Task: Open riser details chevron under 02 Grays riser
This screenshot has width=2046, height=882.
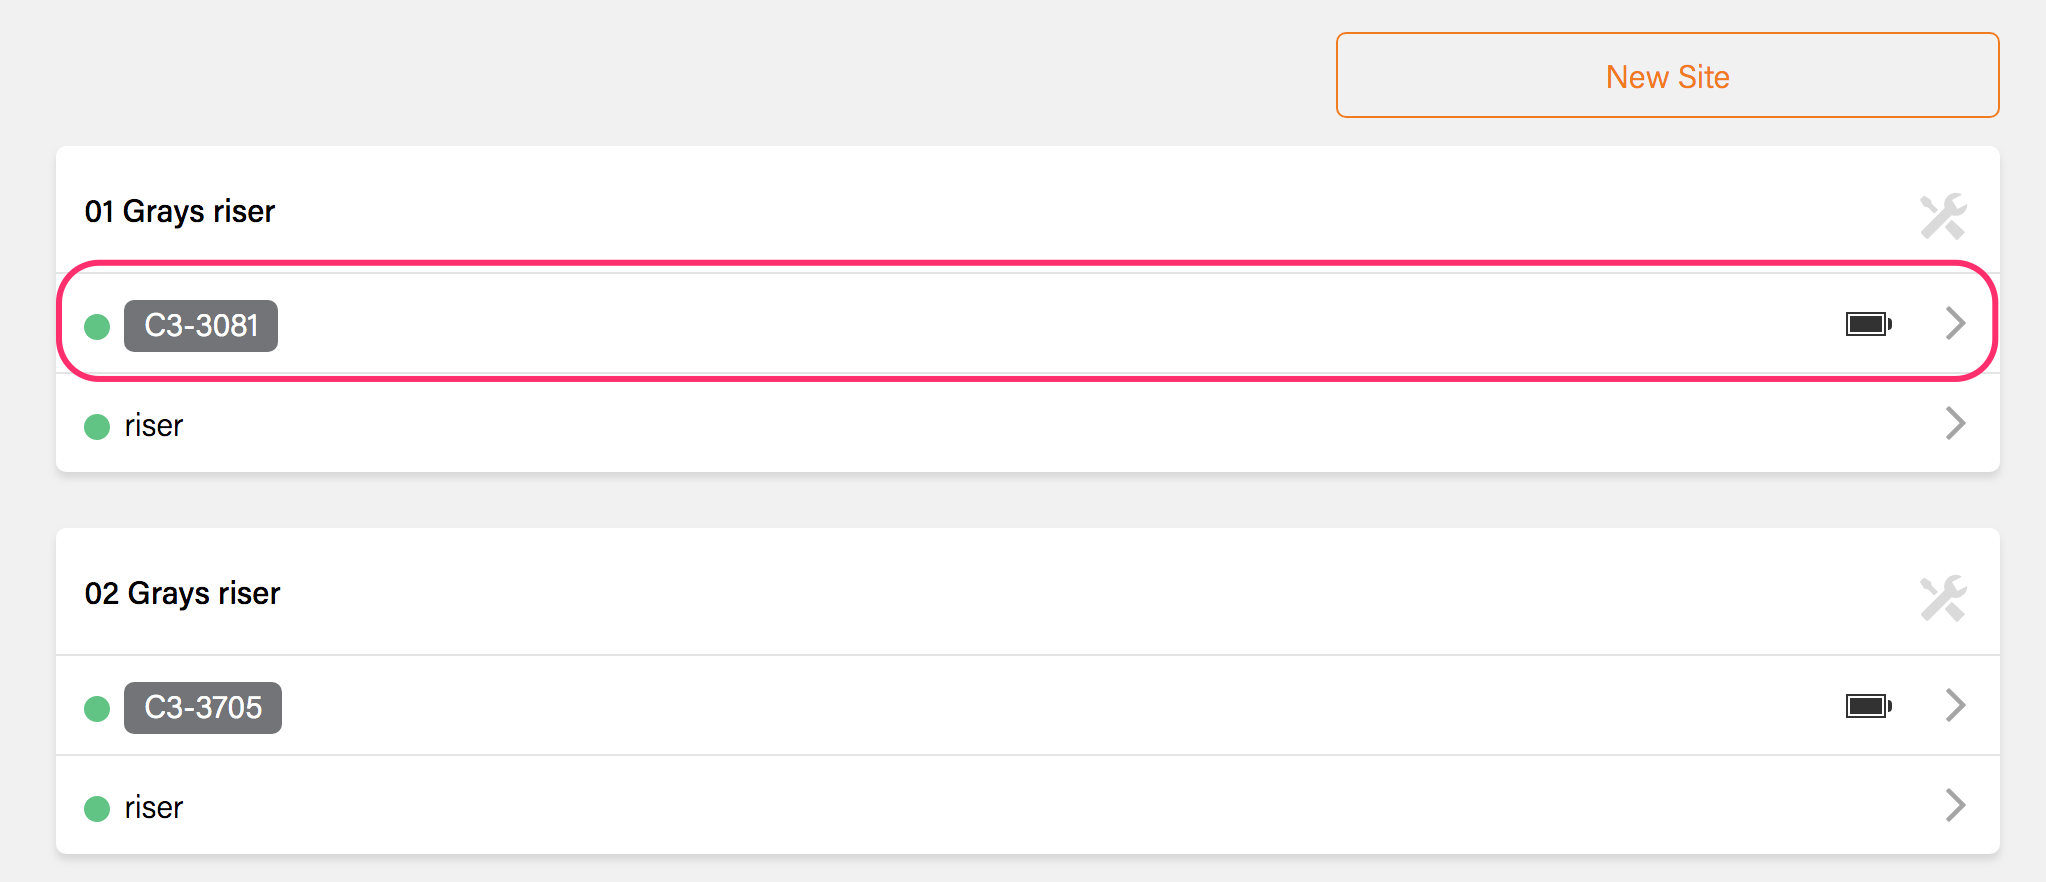Action: click(1955, 805)
